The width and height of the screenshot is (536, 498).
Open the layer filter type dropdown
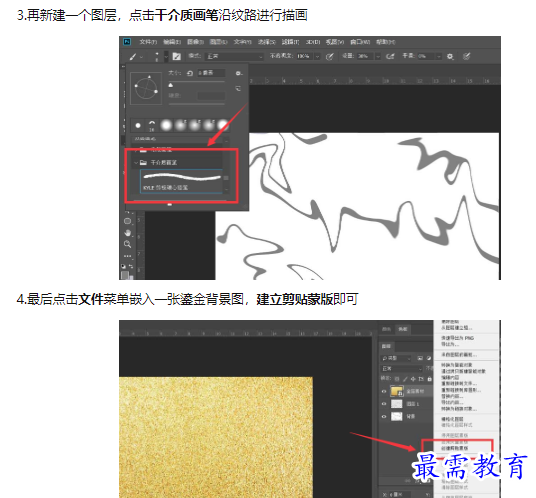[x=397, y=358]
